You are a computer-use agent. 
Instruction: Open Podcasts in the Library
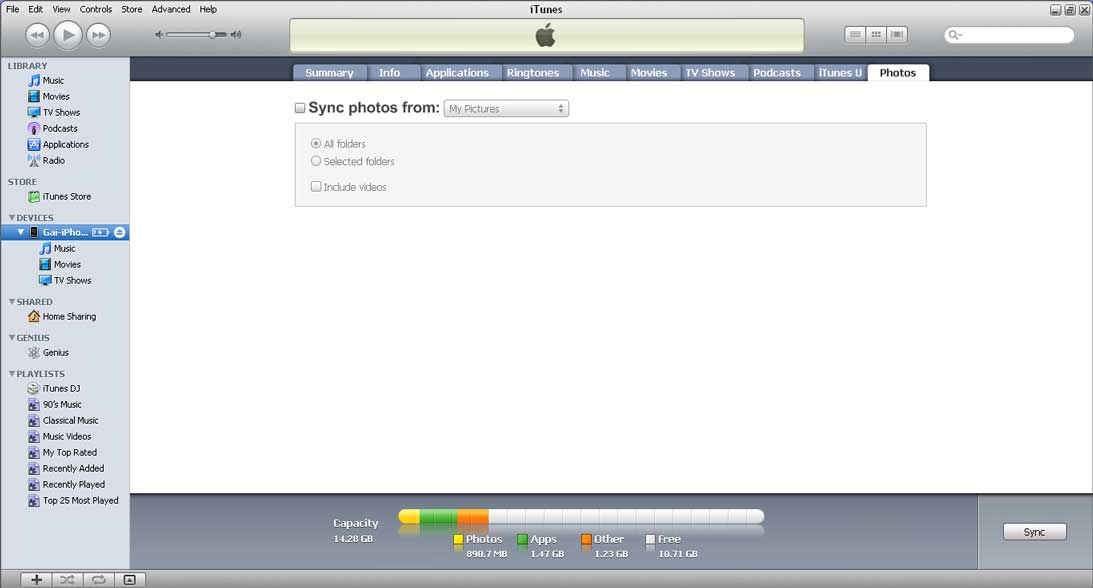60,128
